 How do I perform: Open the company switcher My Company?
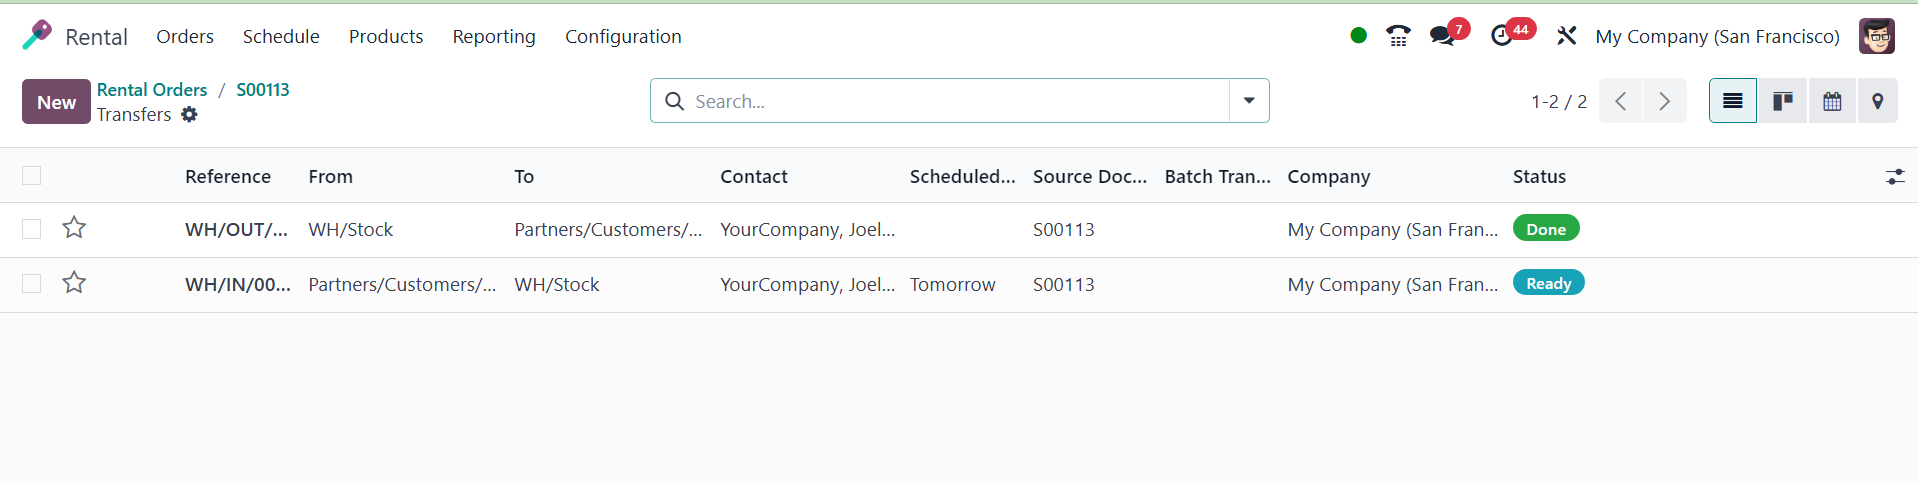click(x=1717, y=36)
